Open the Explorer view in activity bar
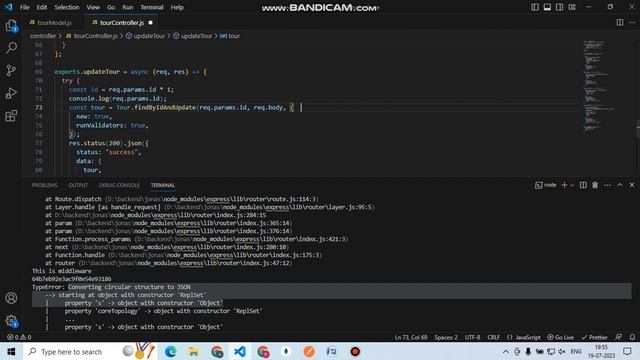Image resolution: width=640 pixels, height=360 pixels. [11, 26]
